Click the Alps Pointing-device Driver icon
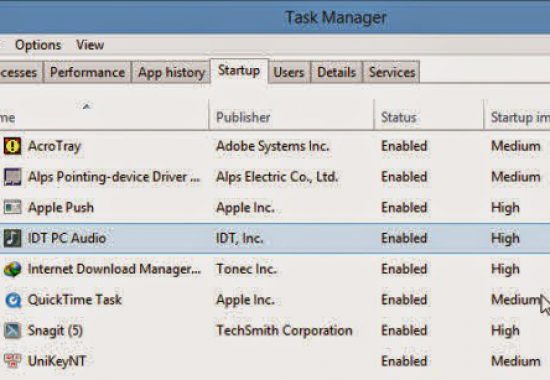Image resolution: width=550 pixels, height=380 pixels. 12,176
